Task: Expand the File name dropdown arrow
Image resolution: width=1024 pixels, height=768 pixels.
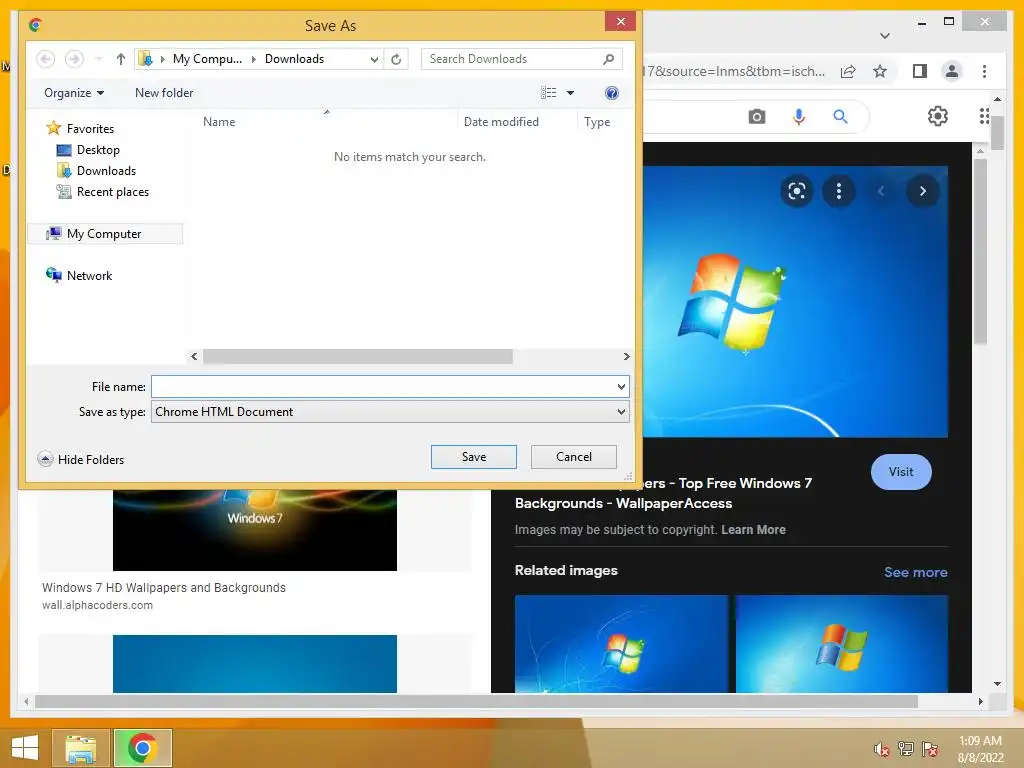Action: coord(621,387)
